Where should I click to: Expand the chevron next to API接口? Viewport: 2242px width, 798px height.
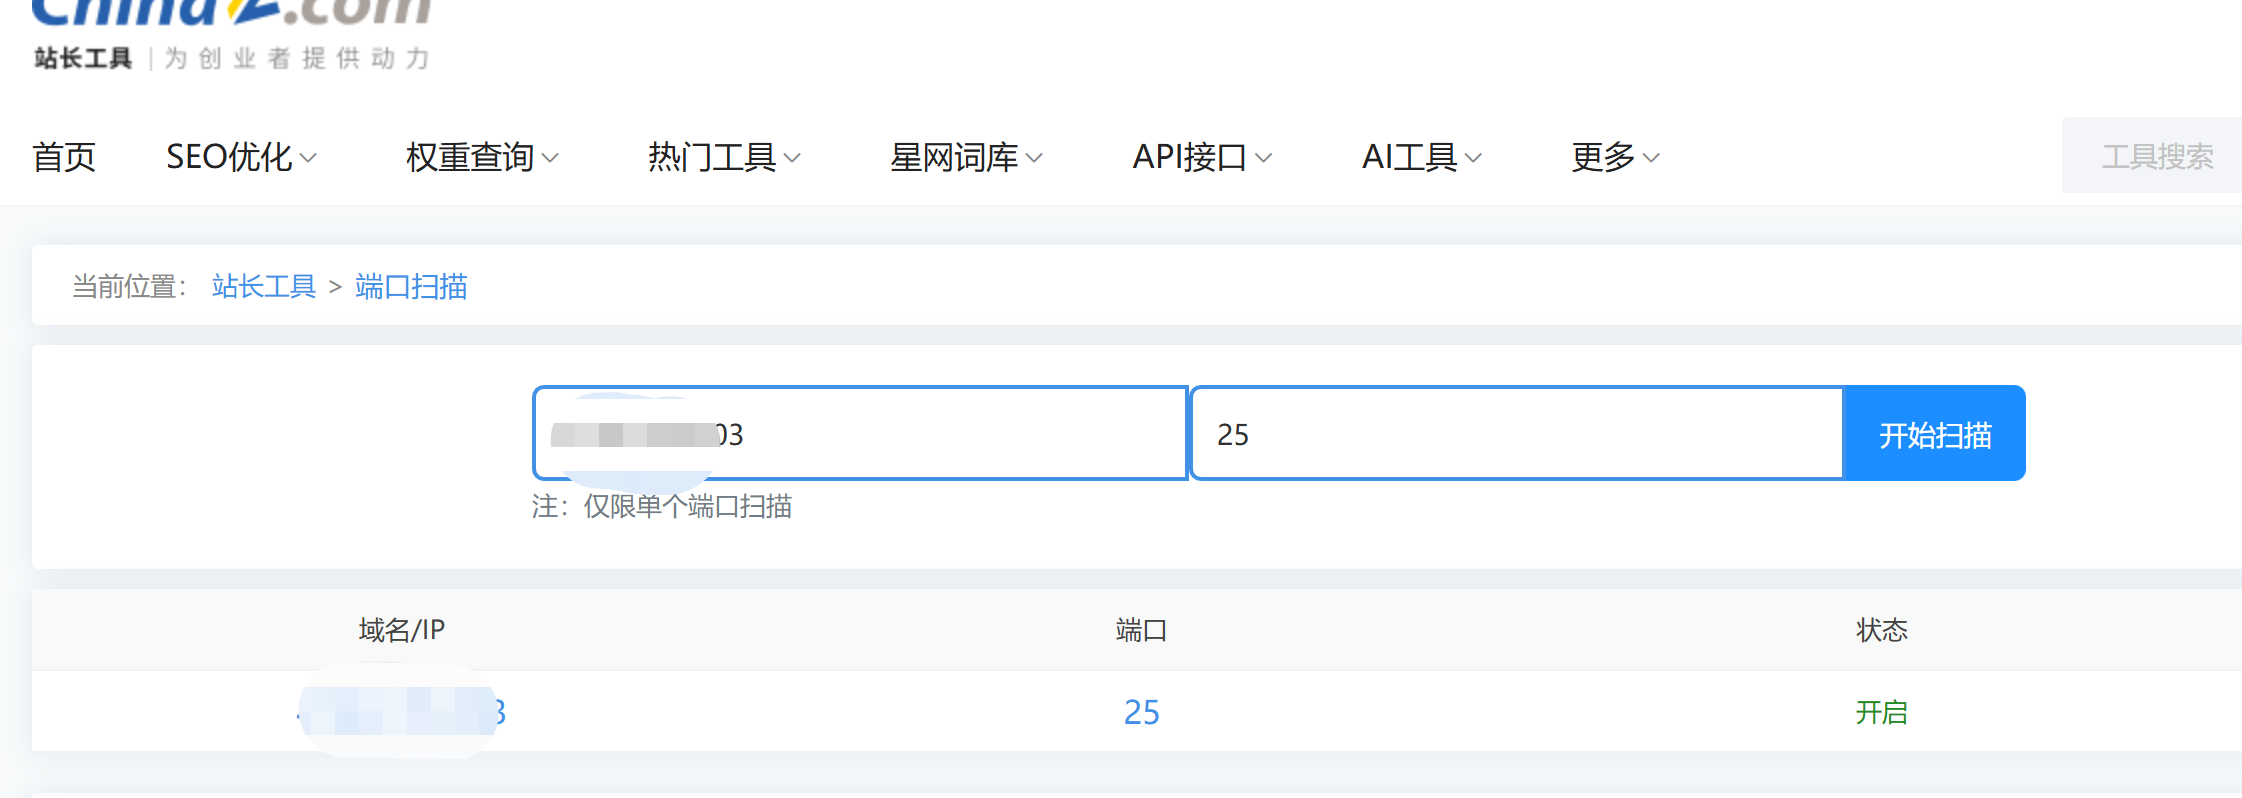(1263, 158)
